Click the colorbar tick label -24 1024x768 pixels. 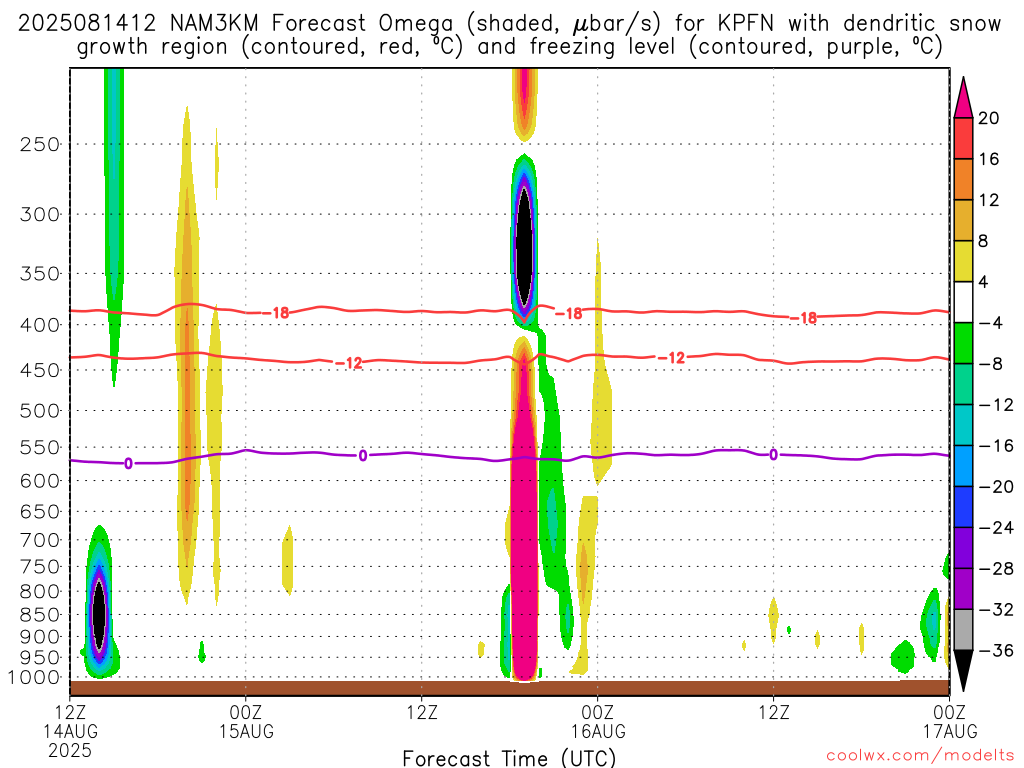997,528
